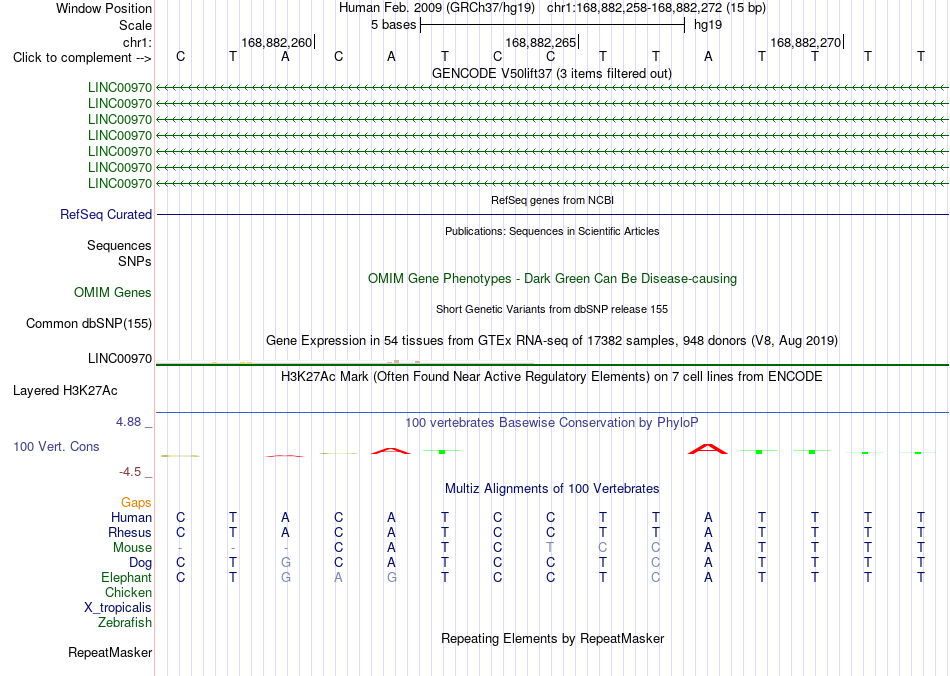Screen dimensions: 950x676
Task: Click ruler position label 168,882,260
Action: pyautogui.click(x=276, y=42)
